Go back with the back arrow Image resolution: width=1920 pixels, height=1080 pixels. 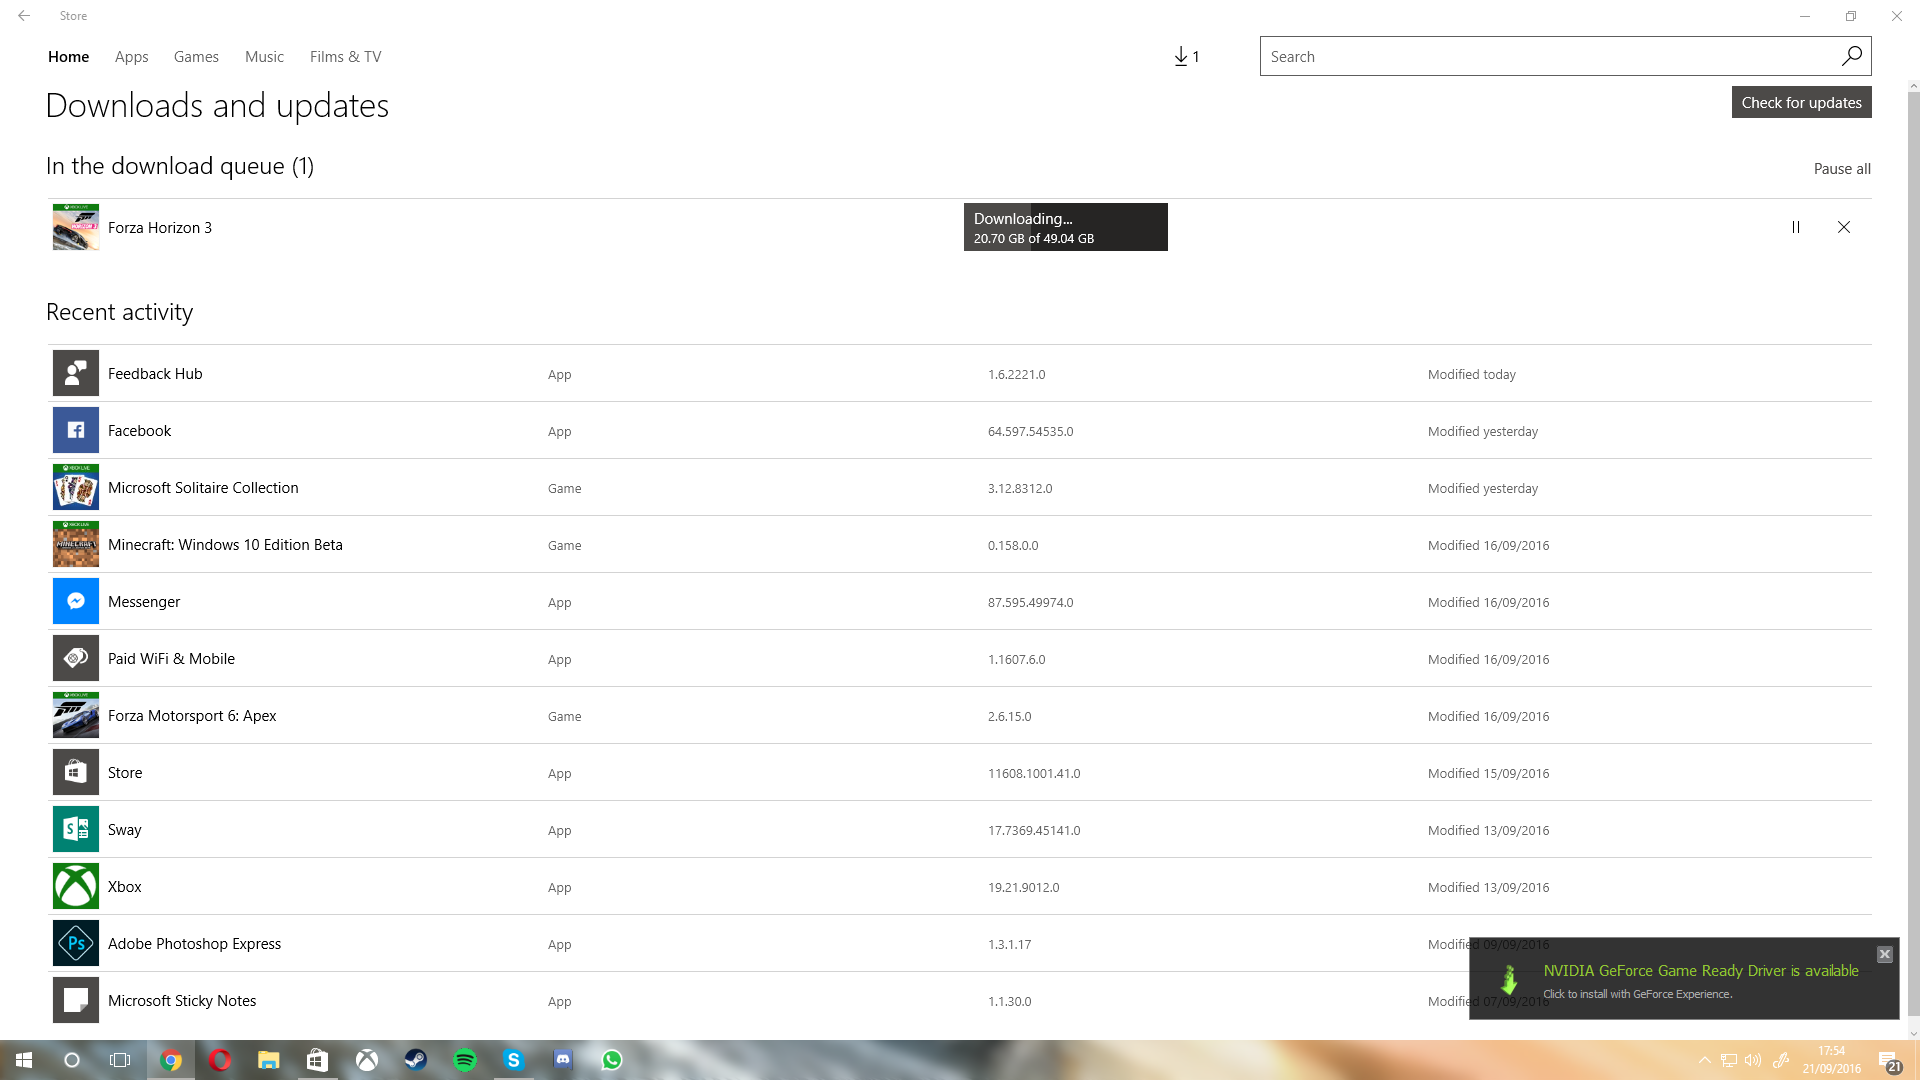[24, 16]
